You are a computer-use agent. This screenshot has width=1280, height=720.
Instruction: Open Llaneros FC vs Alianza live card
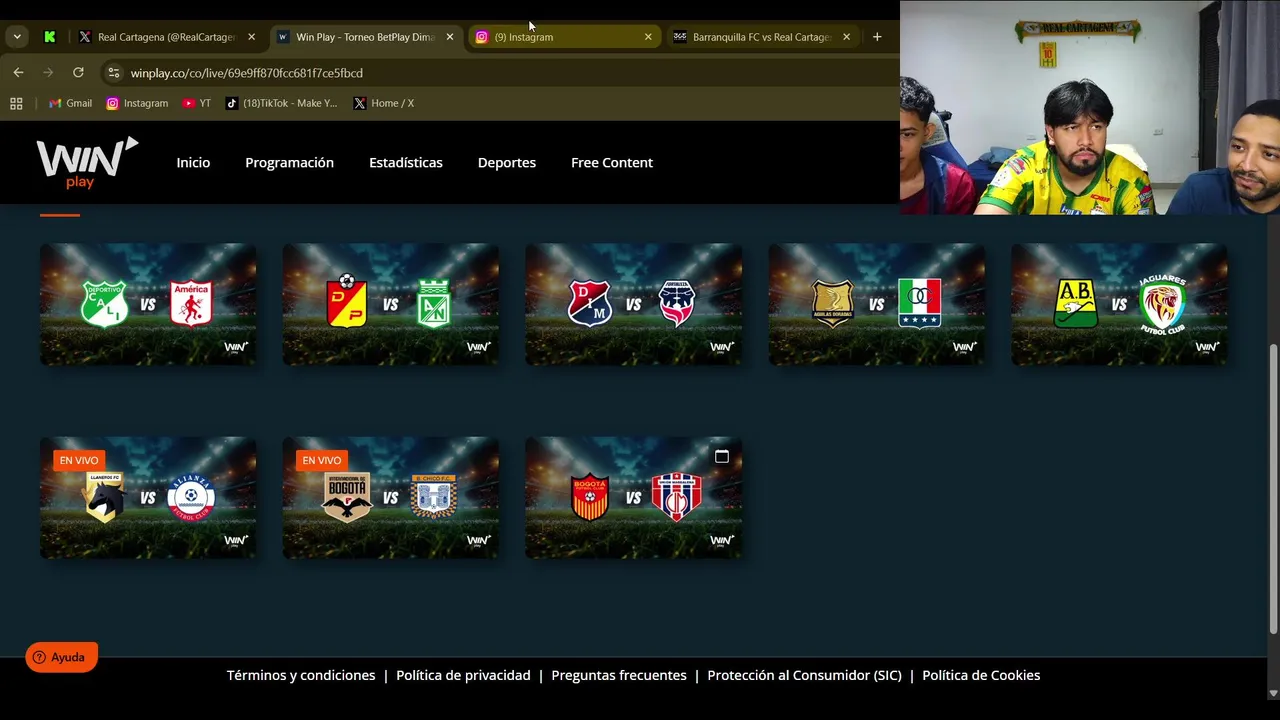point(148,497)
